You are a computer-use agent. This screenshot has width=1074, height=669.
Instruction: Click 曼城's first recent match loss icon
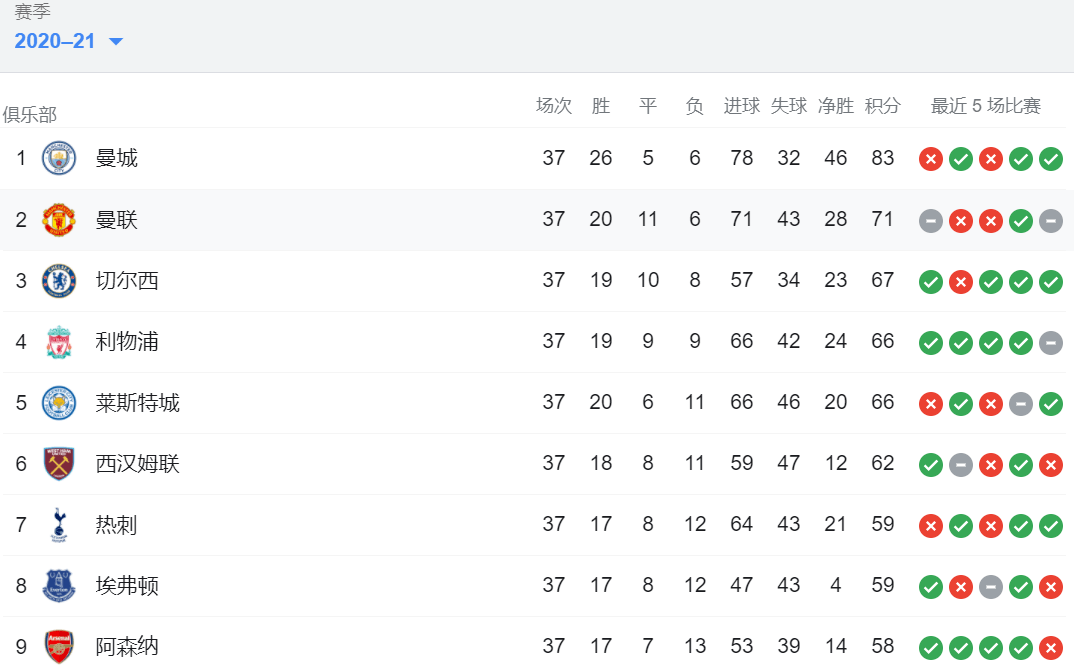[931, 160]
